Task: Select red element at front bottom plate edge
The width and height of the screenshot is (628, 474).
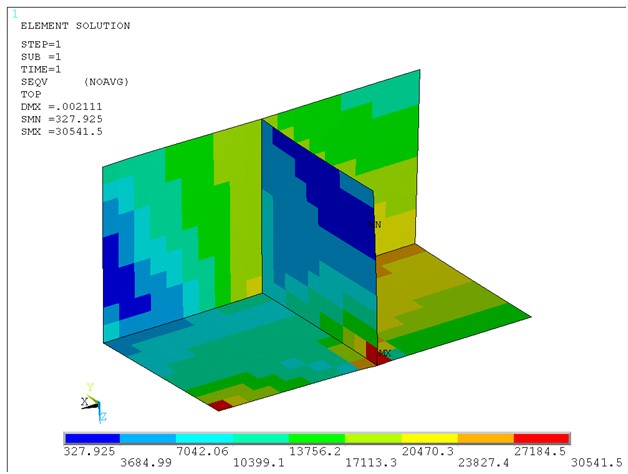Action: pos(220,404)
